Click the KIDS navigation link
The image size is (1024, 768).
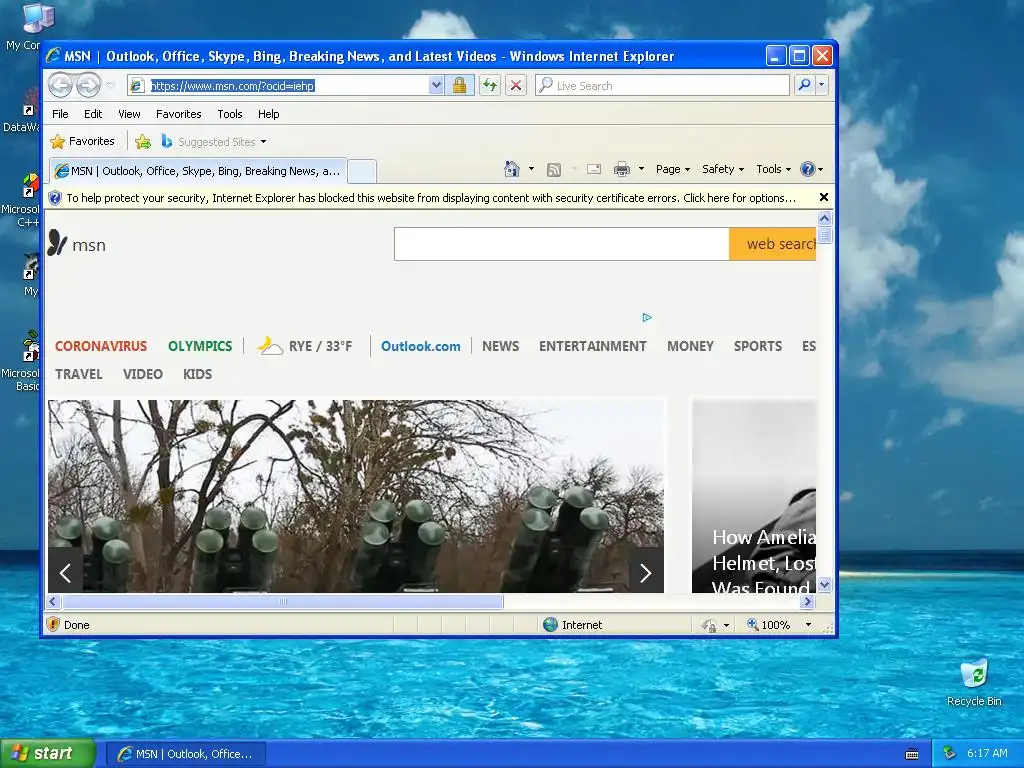pos(197,374)
